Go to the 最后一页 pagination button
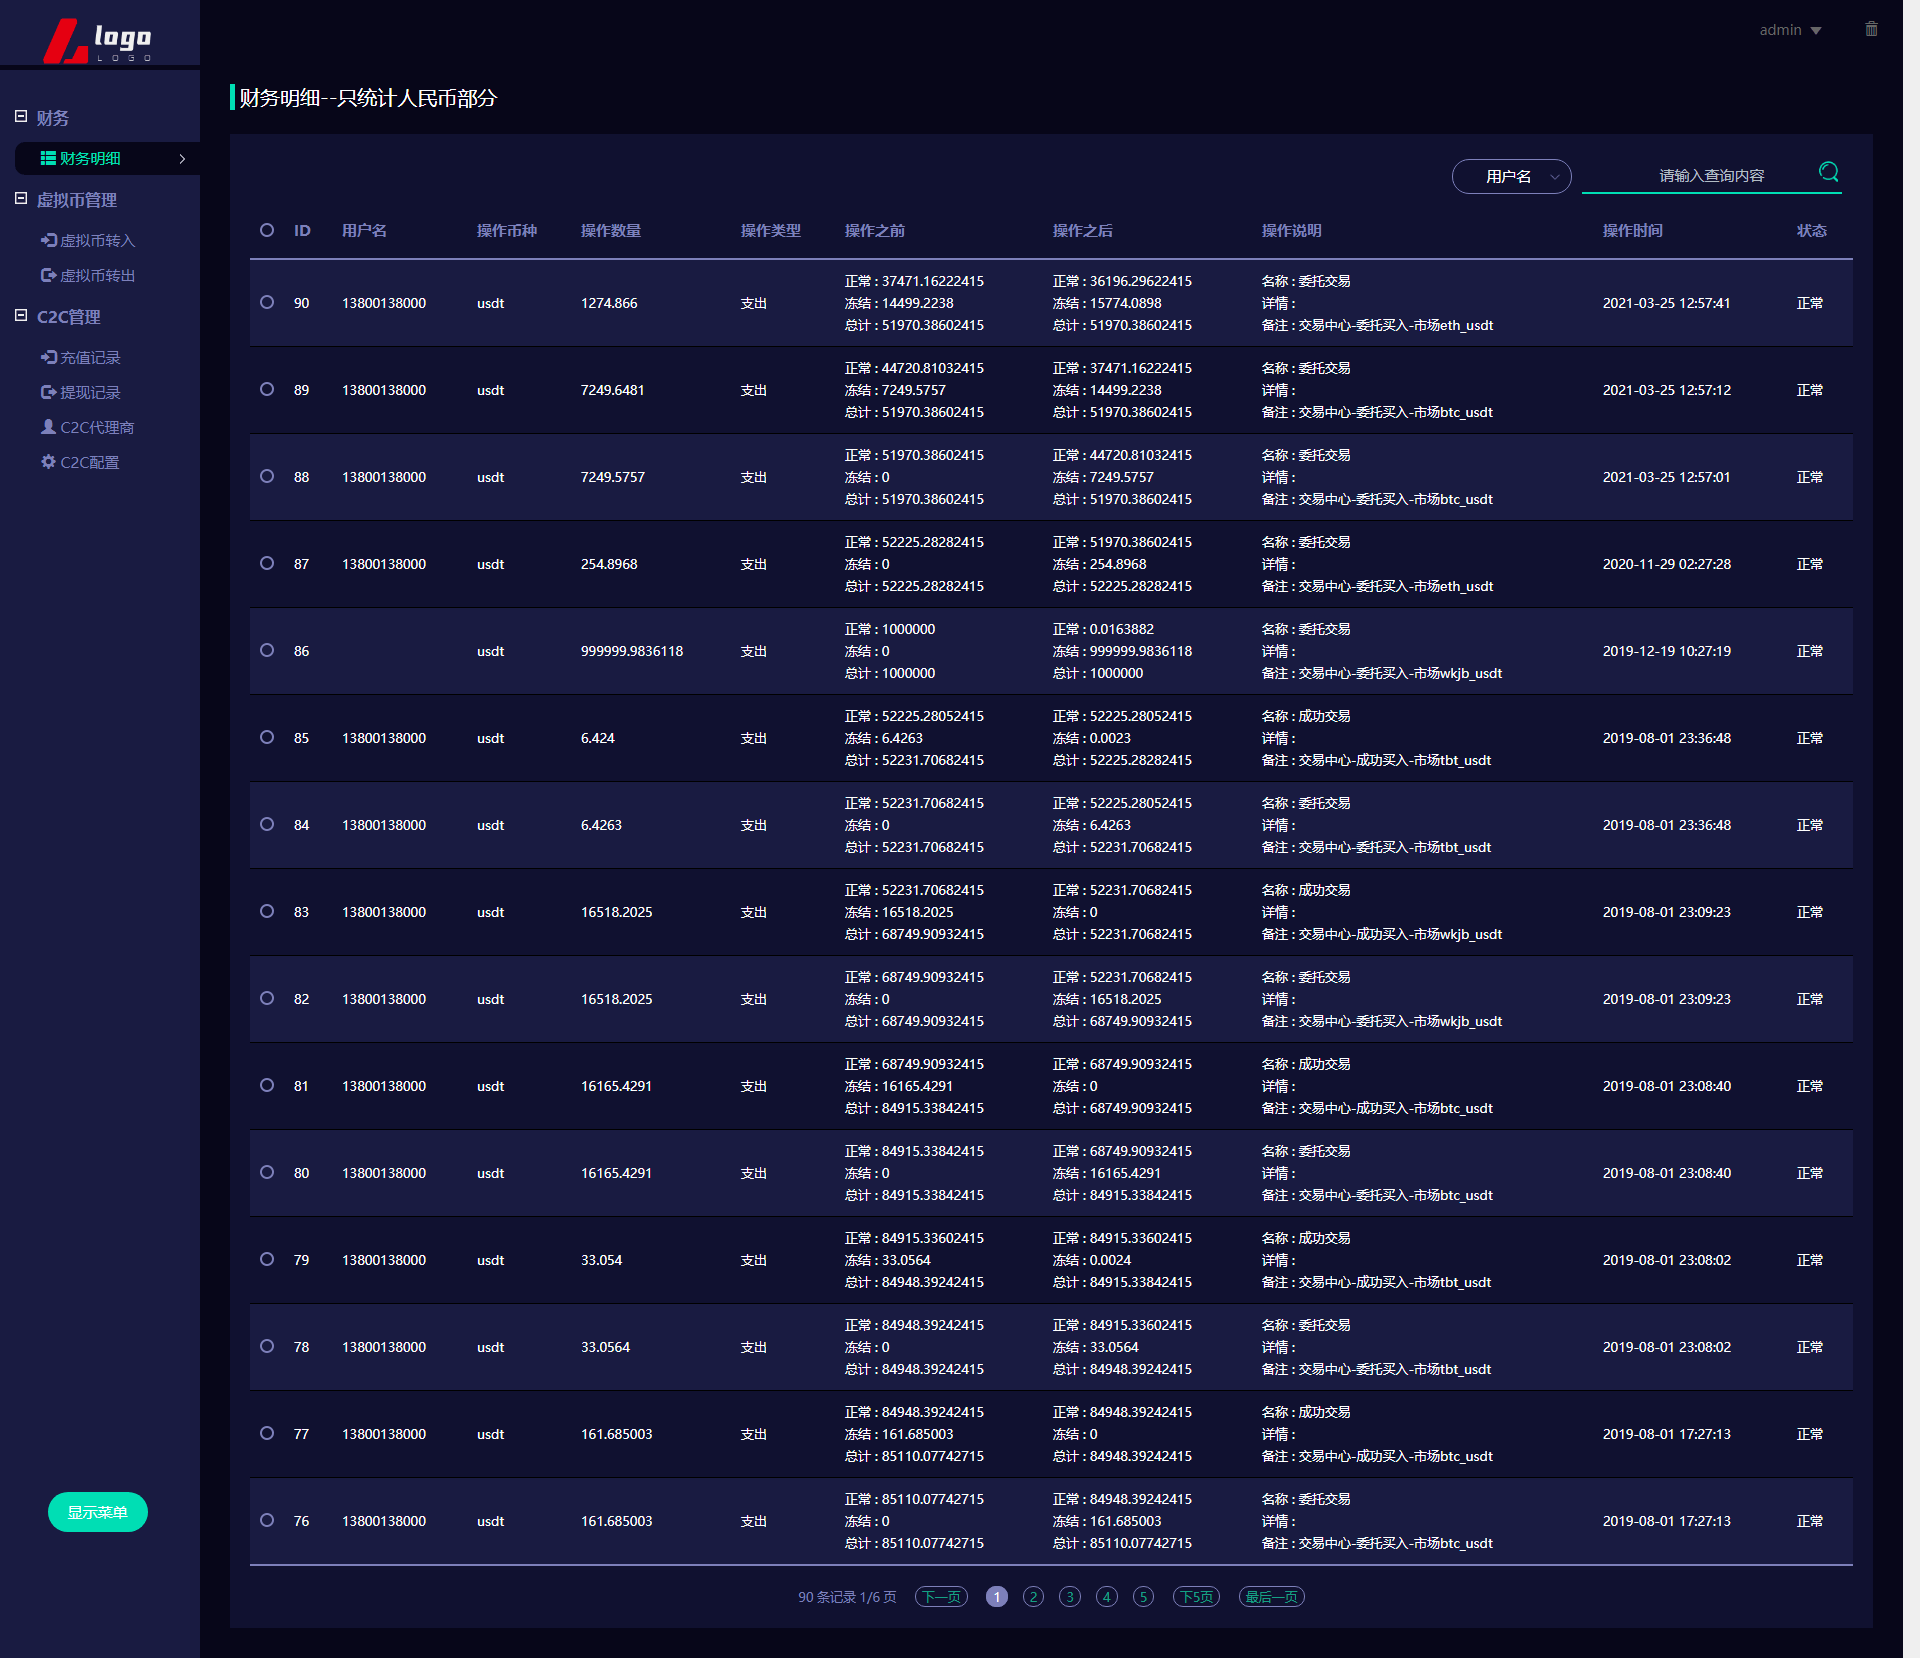The width and height of the screenshot is (1920, 1658). (1271, 1597)
